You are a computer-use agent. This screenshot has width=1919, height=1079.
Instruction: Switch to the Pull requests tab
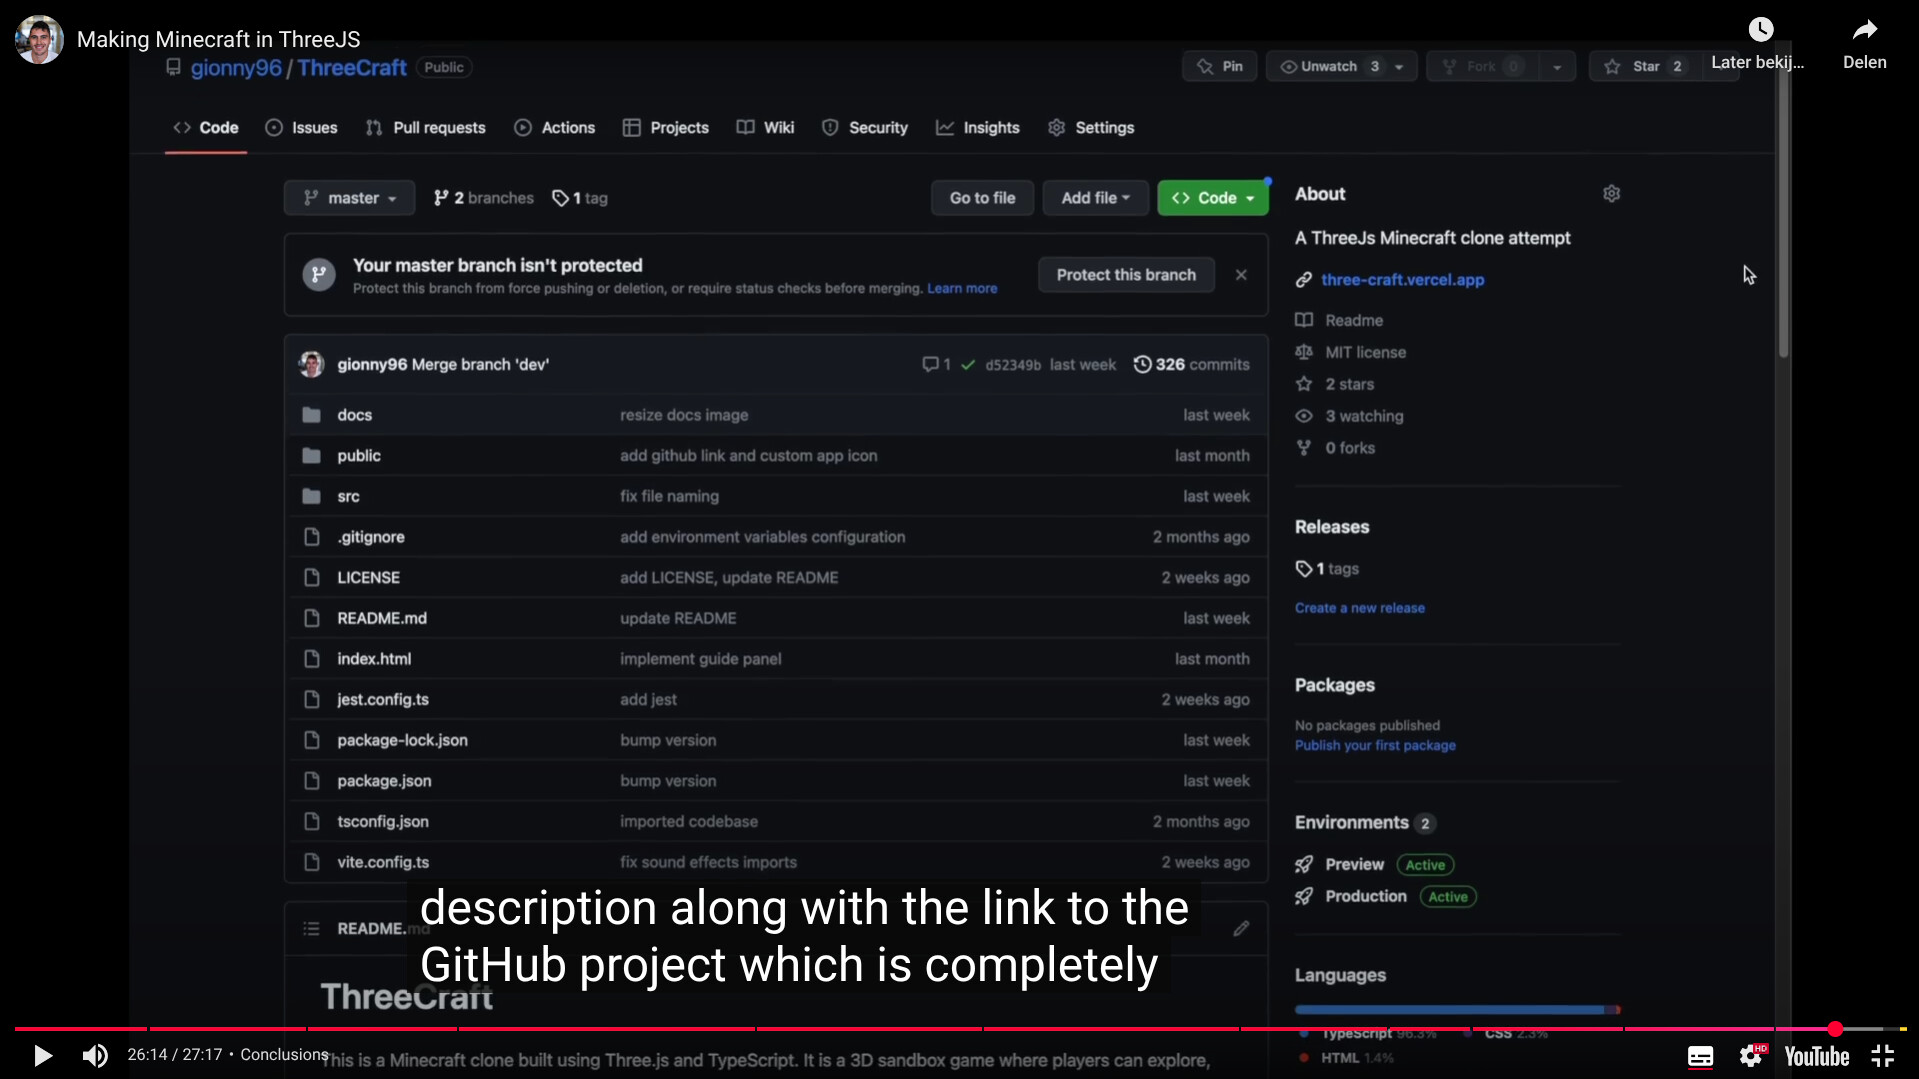pos(426,128)
